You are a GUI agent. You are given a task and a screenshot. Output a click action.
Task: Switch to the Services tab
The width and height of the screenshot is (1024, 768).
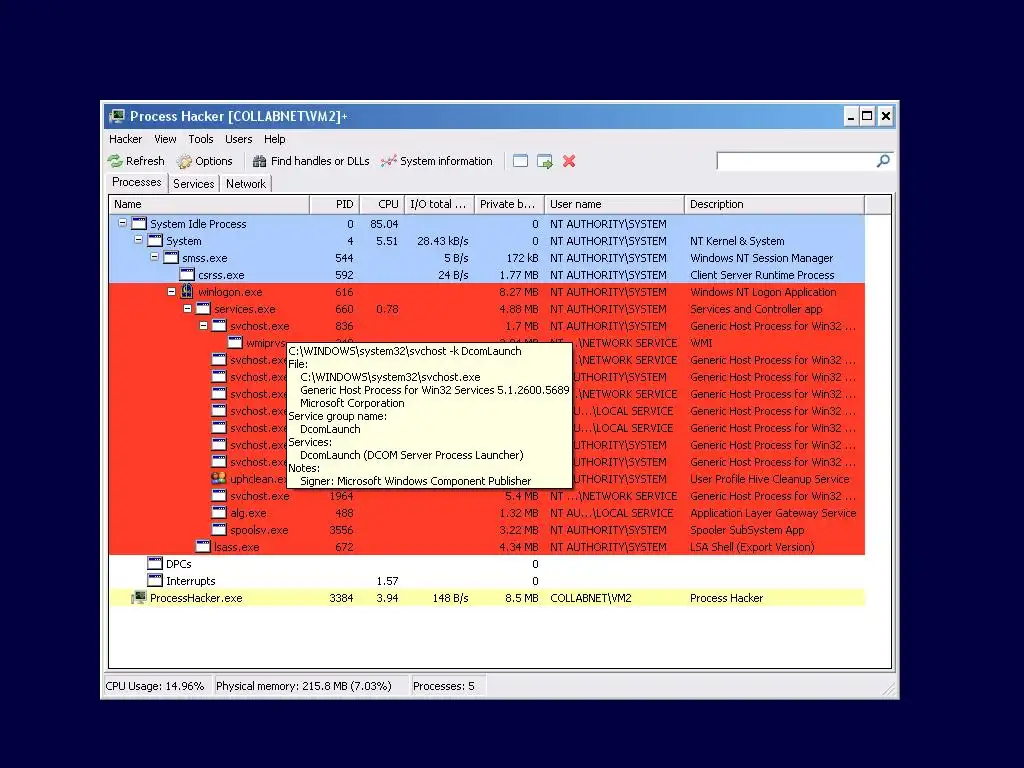(x=193, y=184)
